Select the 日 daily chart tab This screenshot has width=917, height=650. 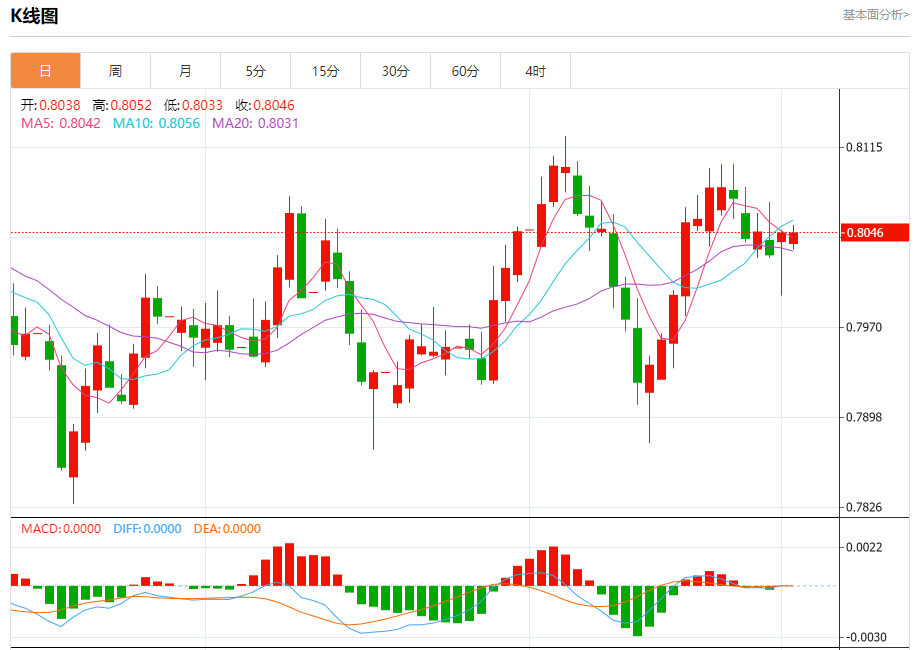point(46,71)
